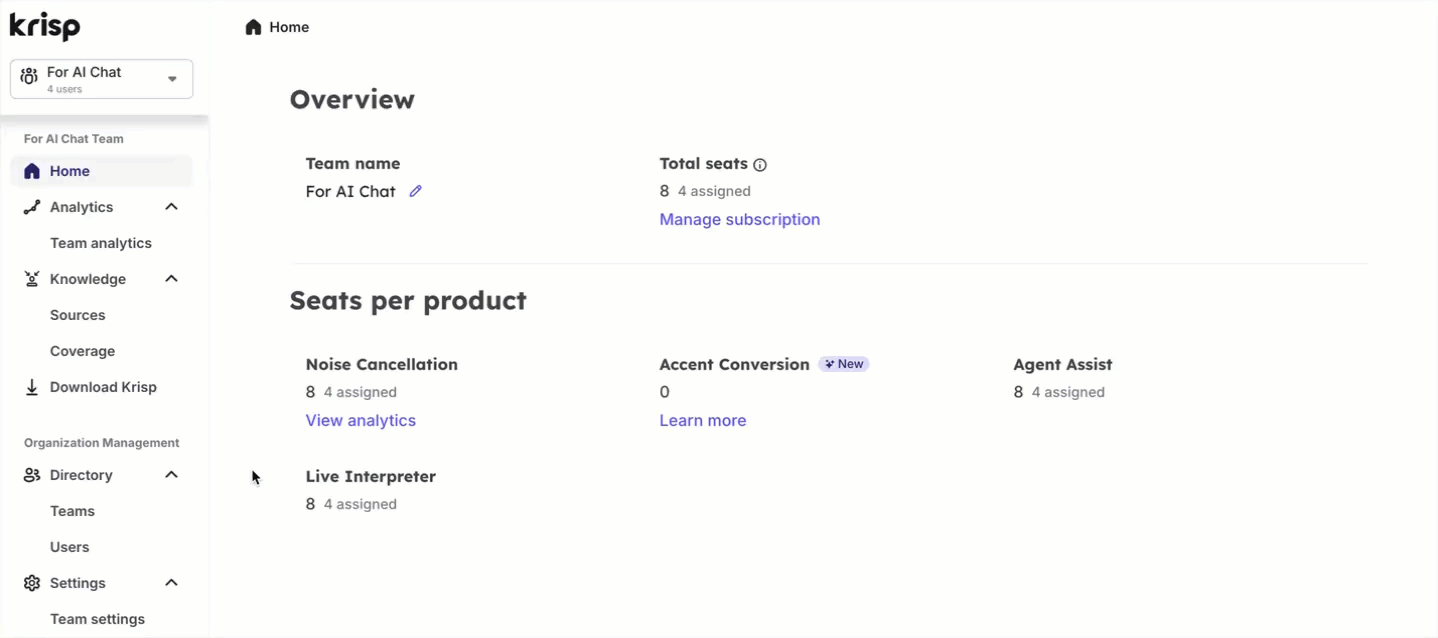The image size is (1438, 638).
Task: Open Coverage under Knowledge
Action: click(x=82, y=351)
